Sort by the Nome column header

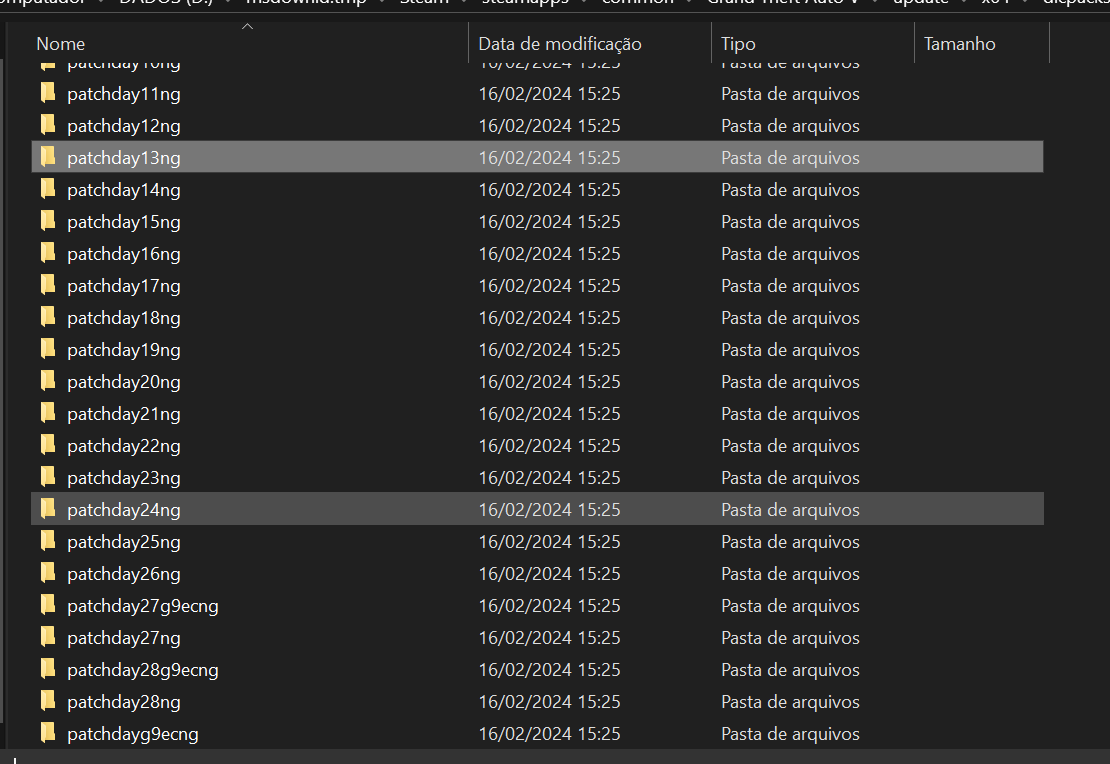coord(61,44)
